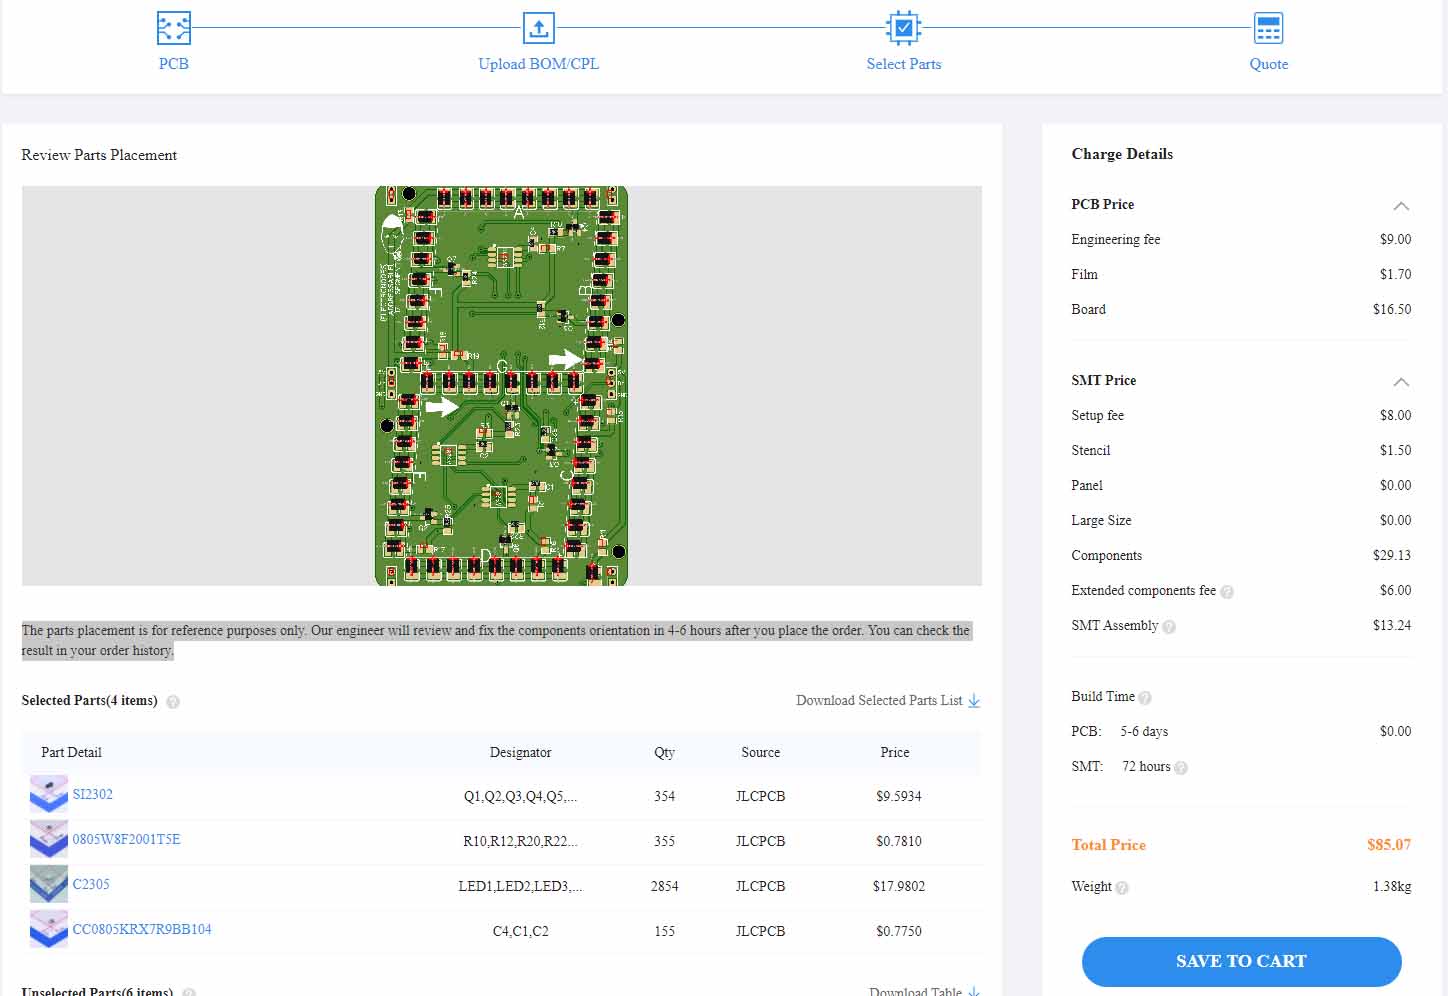Open the 0805W8F2001T5E part link

[126, 839]
